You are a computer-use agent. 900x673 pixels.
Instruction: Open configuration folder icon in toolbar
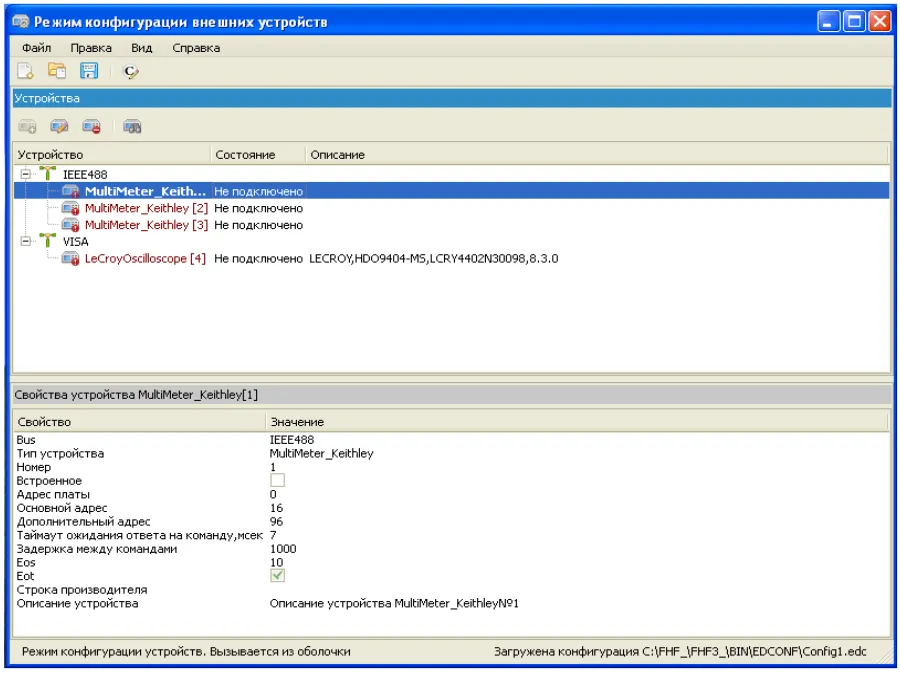(57, 71)
